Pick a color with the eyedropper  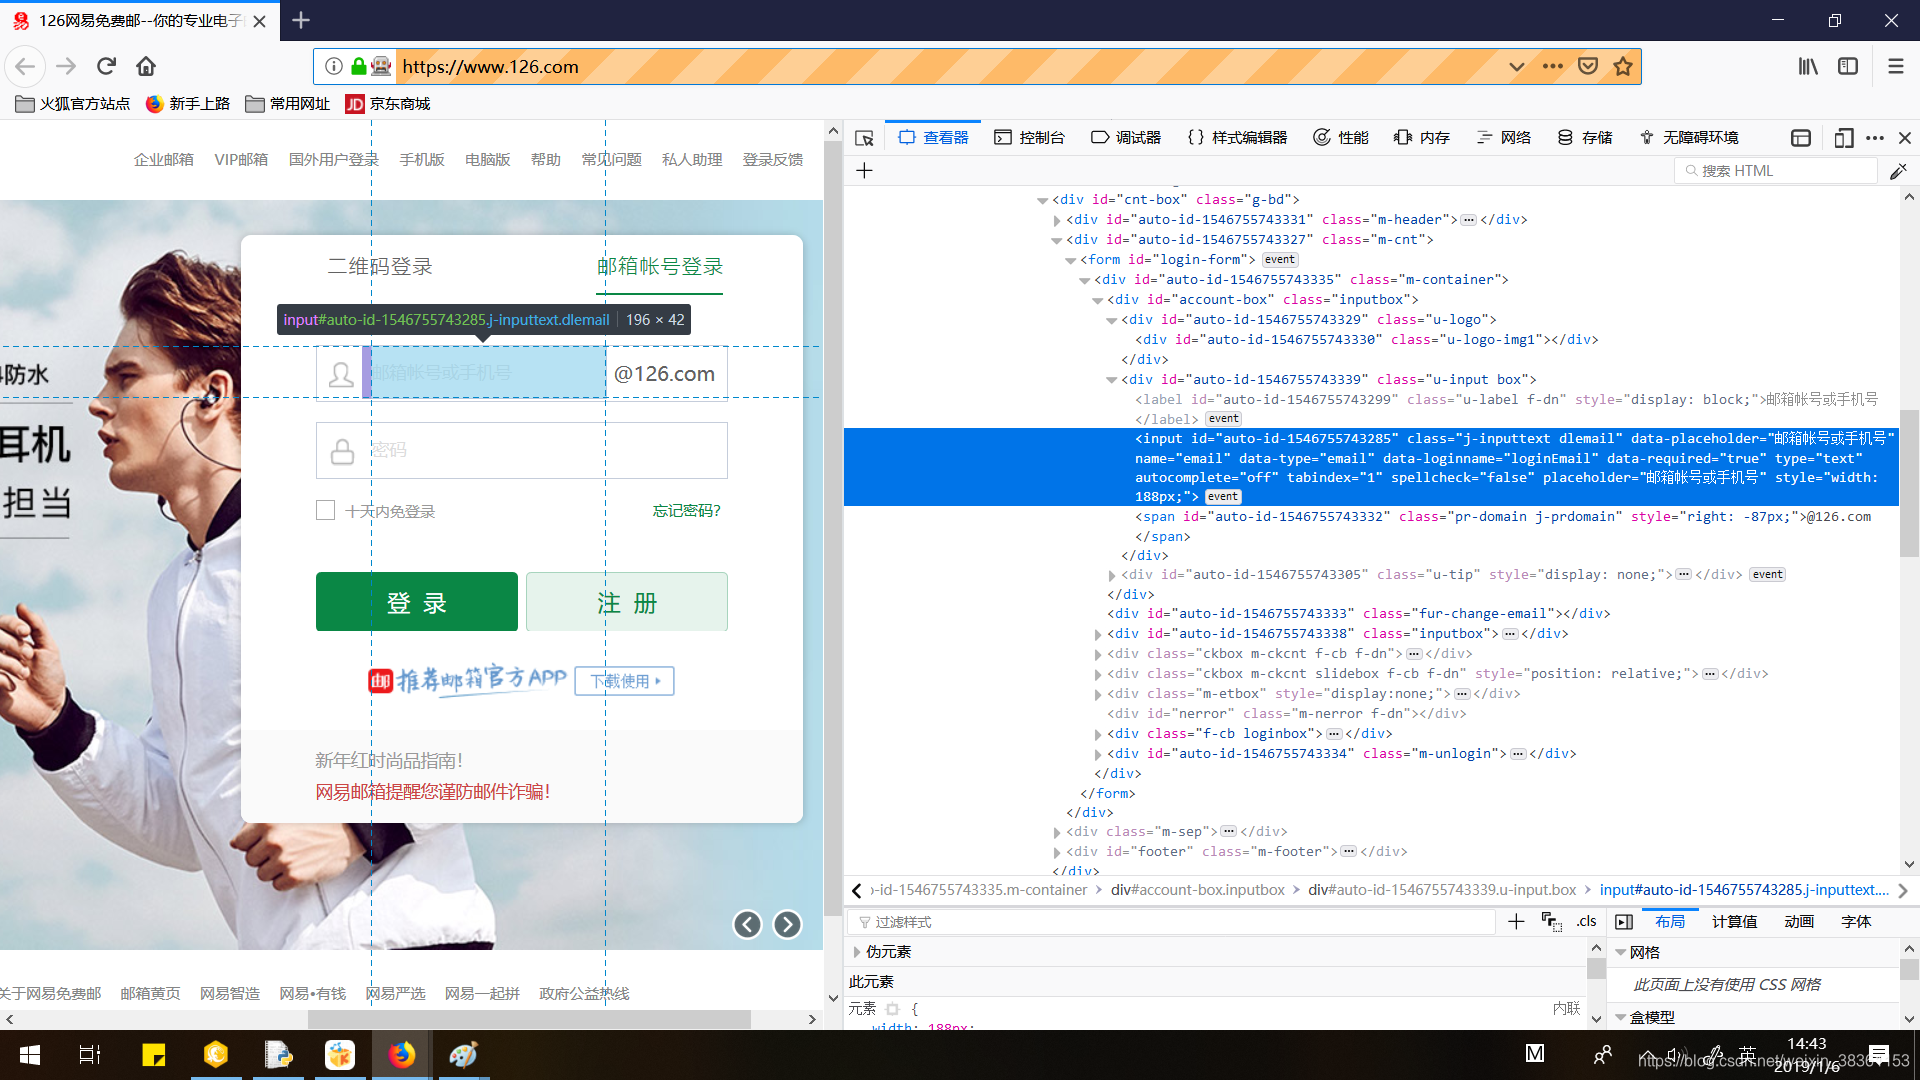1898,171
